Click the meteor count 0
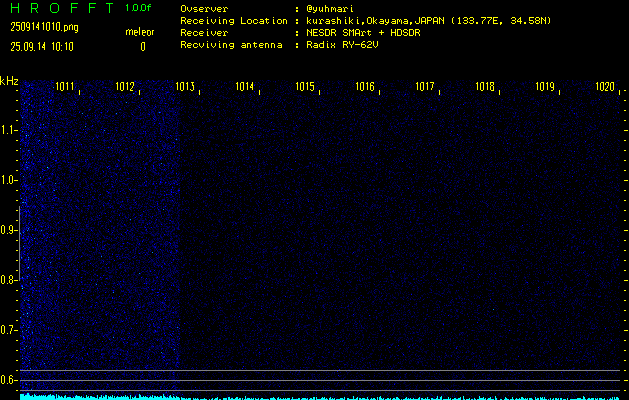The width and height of the screenshot is (629, 400). pyautogui.click(x=143, y=47)
